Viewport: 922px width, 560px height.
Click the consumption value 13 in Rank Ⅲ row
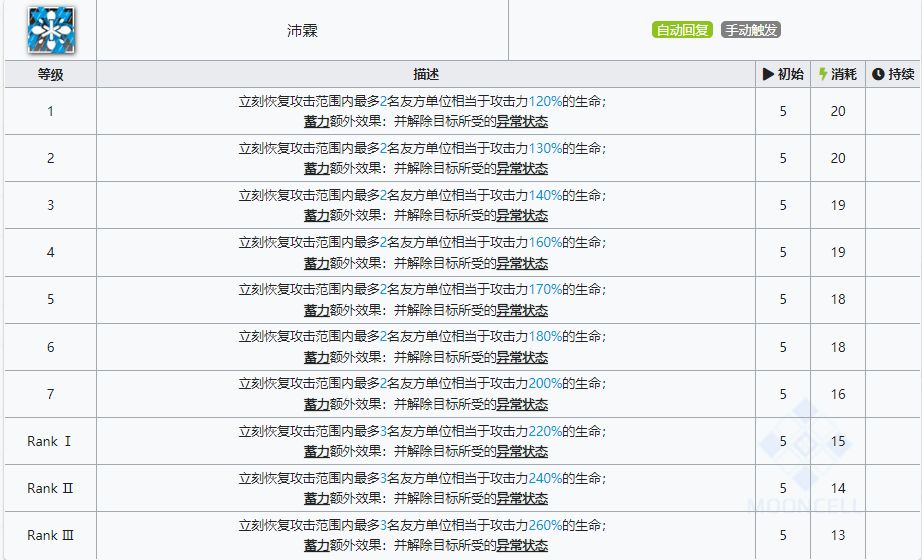pyautogui.click(x=838, y=535)
